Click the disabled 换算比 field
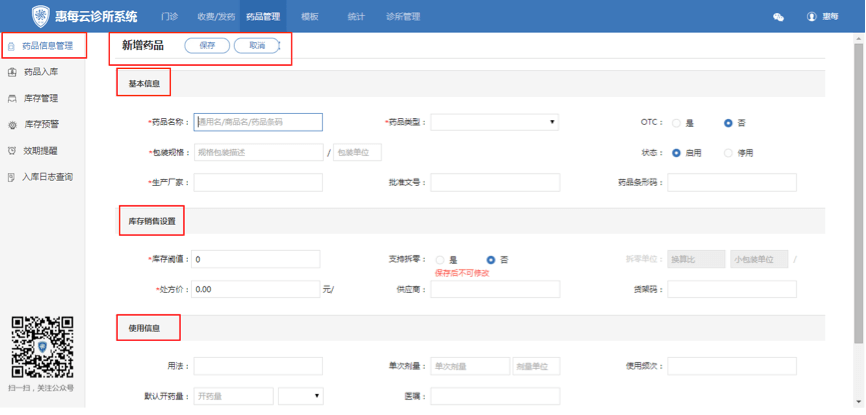The width and height of the screenshot is (866, 415). [x=696, y=259]
